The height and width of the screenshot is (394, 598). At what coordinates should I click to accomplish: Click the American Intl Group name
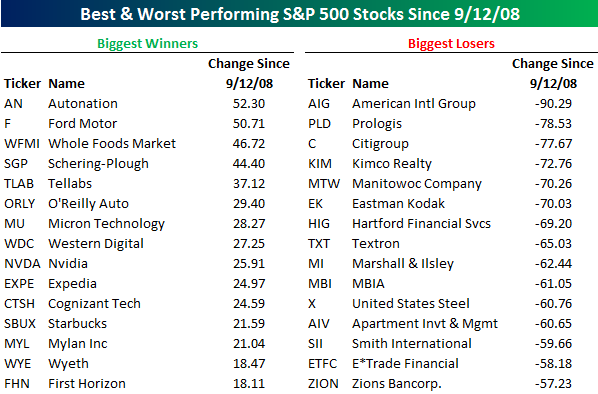414,103
